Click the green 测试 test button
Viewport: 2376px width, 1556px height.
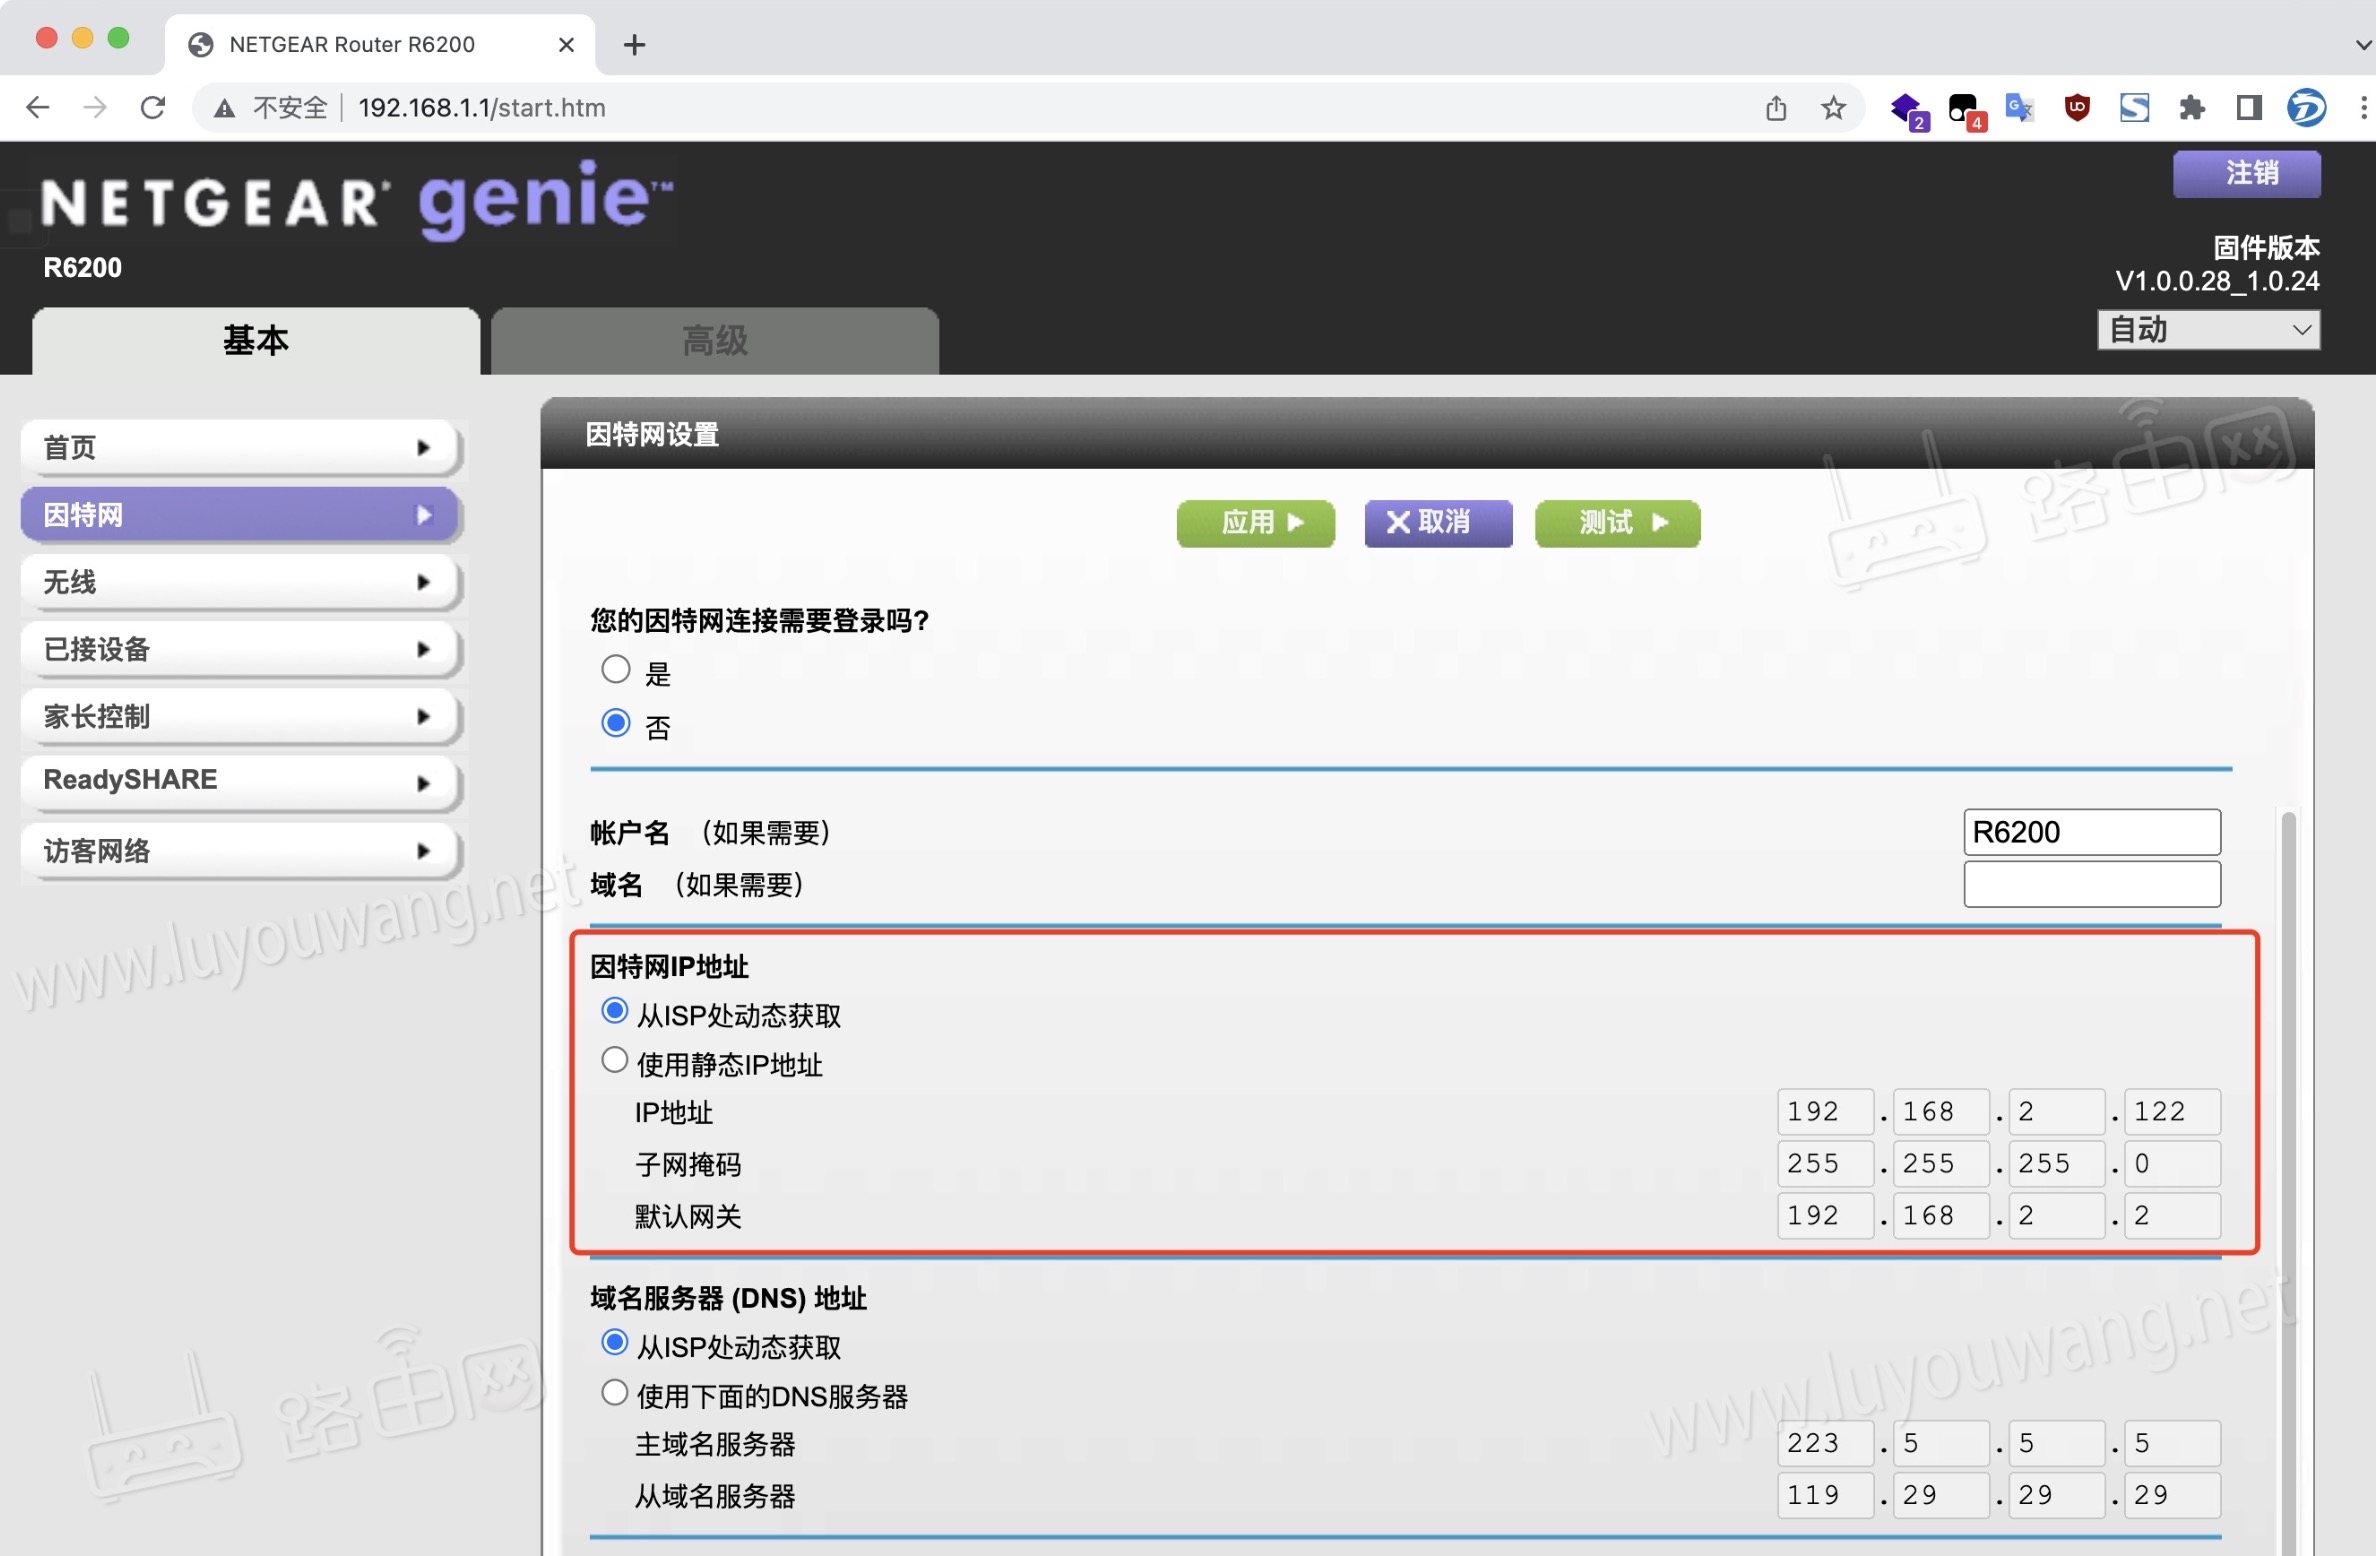click(x=1617, y=523)
